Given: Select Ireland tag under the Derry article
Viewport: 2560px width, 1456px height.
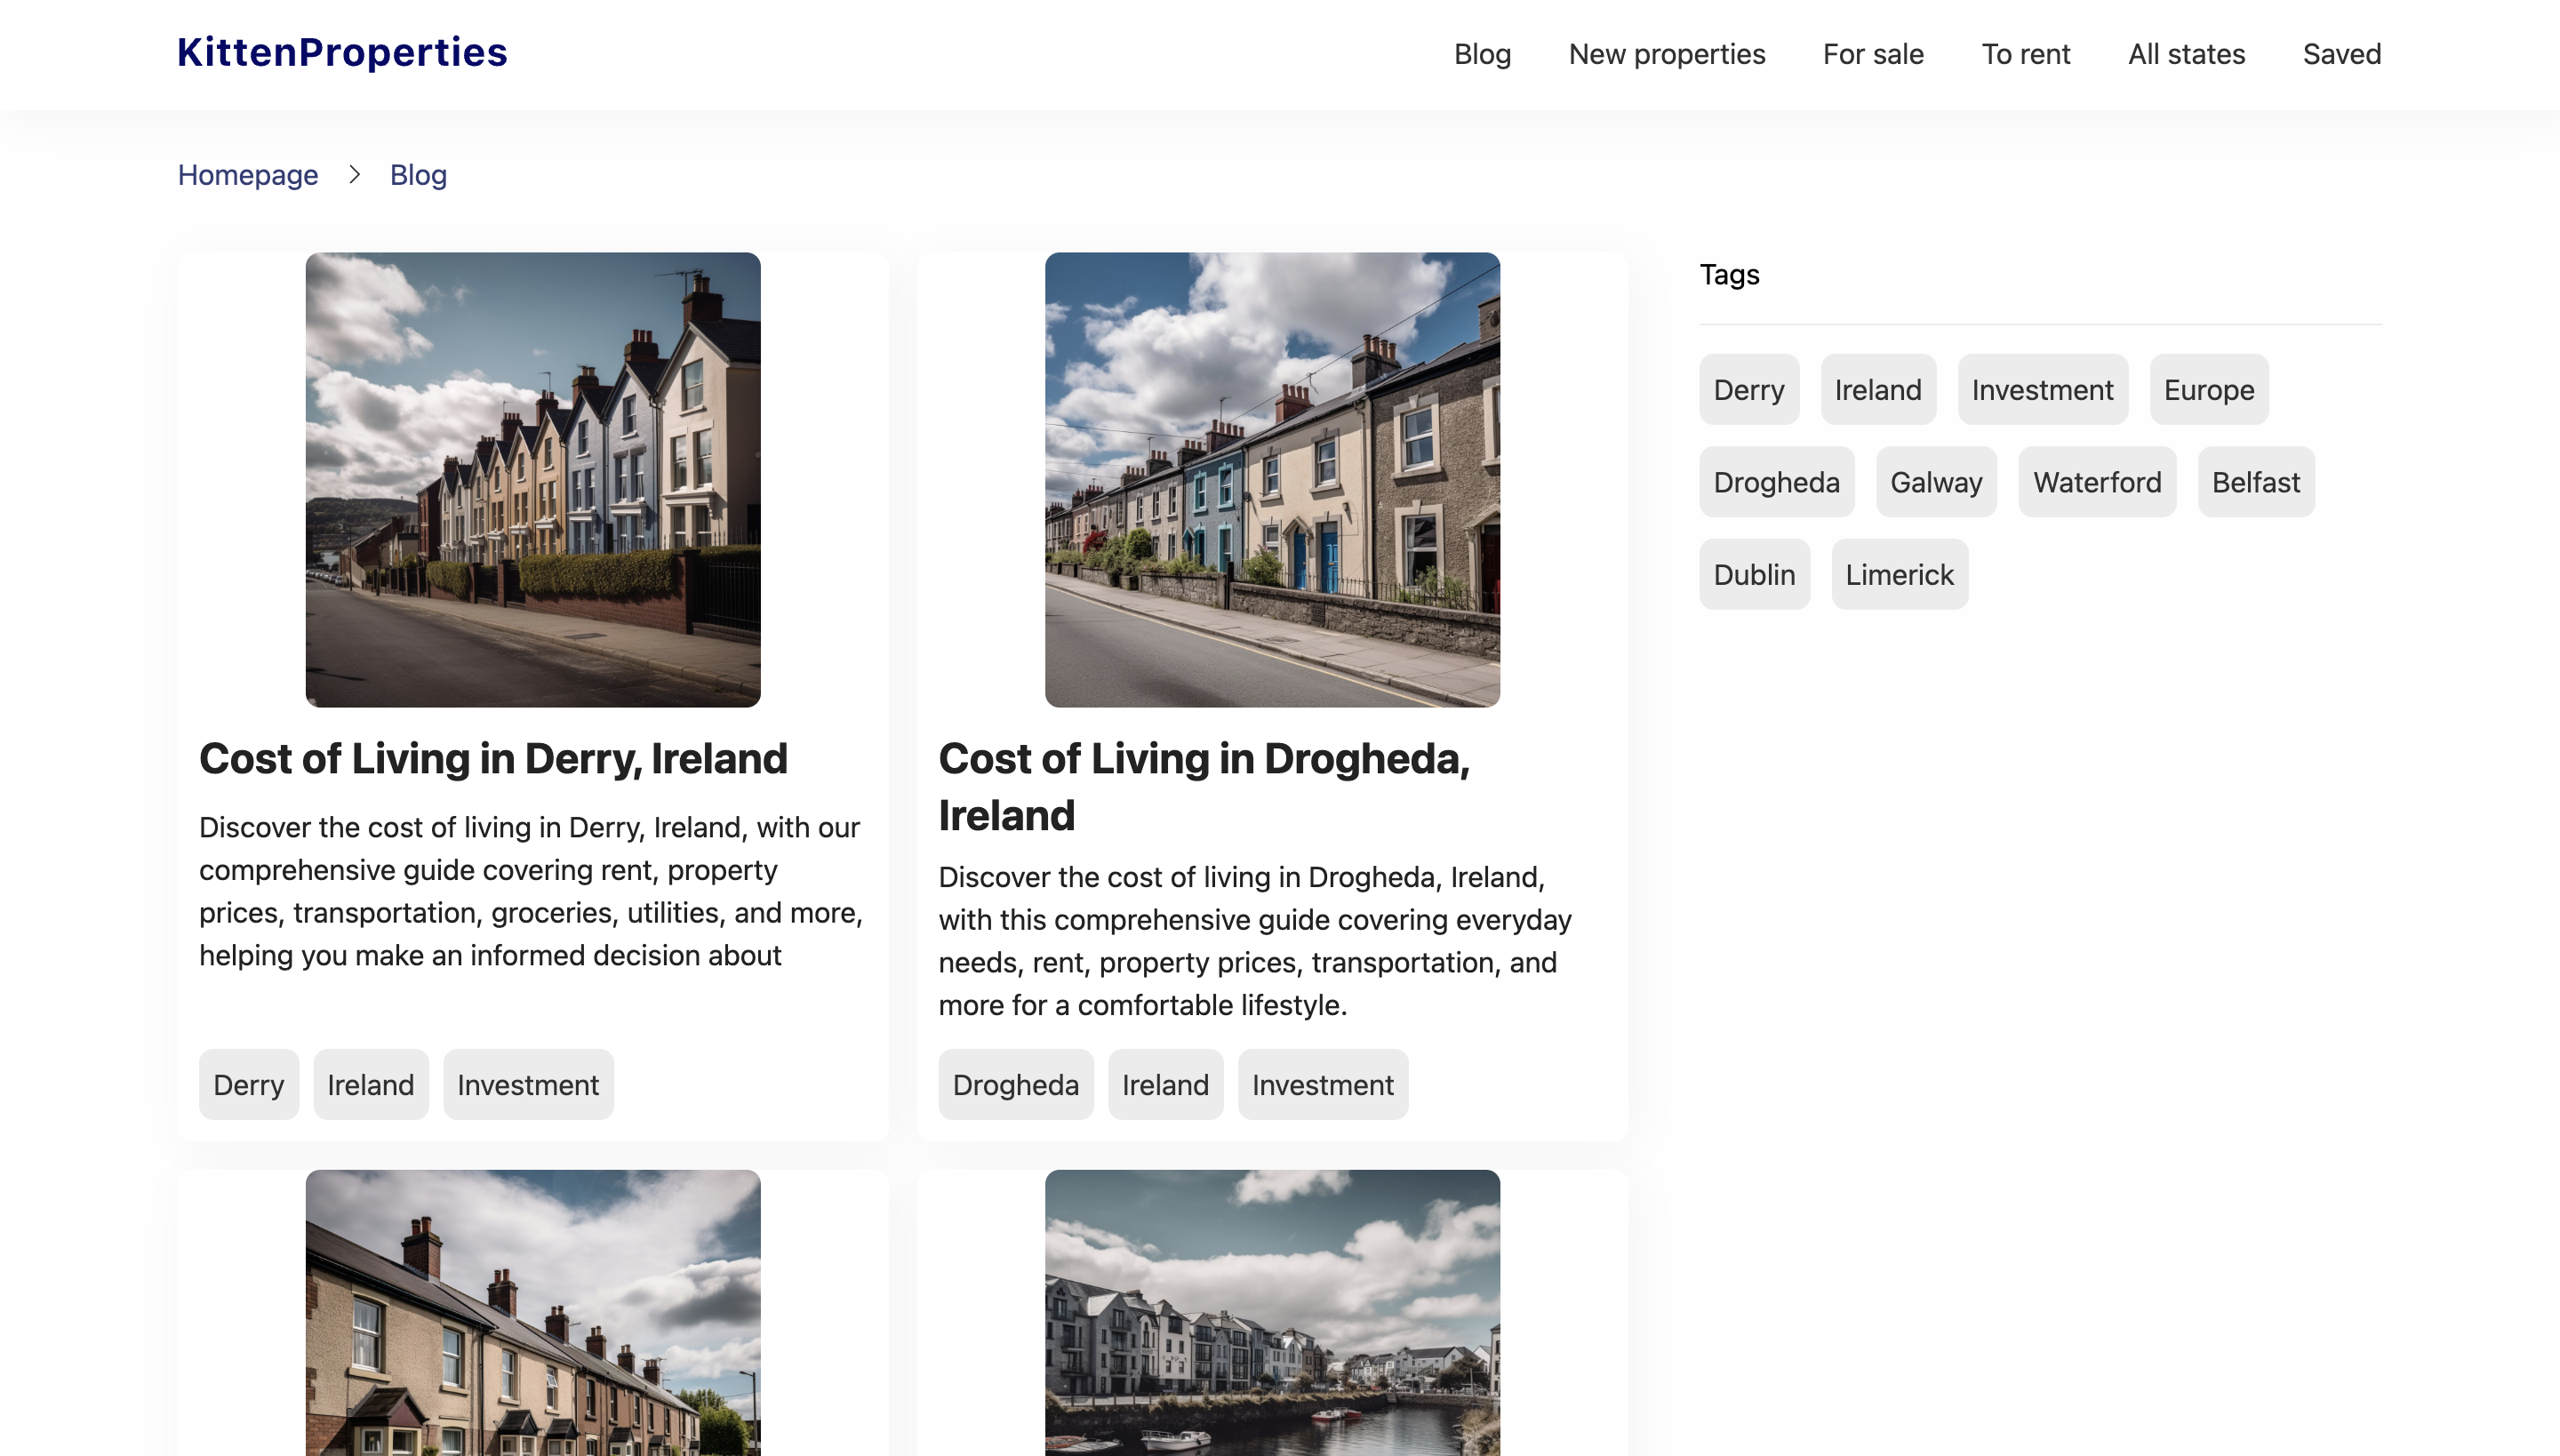Looking at the screenshot, I should pos(371,1085).
